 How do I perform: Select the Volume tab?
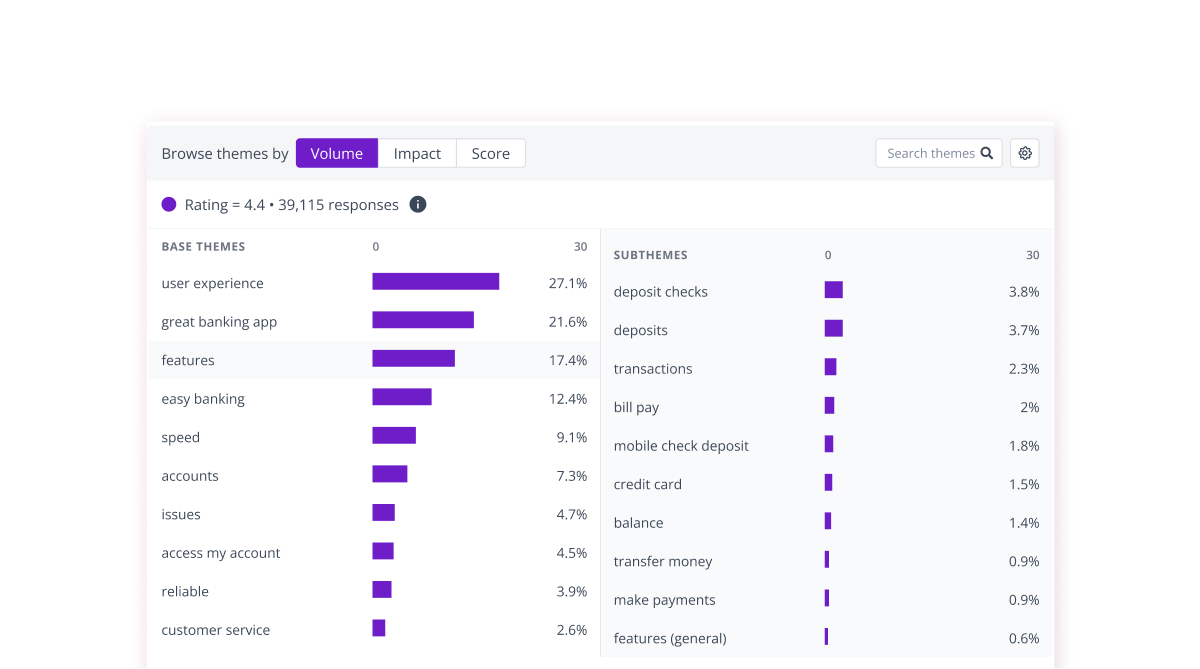tap(336, 153)
